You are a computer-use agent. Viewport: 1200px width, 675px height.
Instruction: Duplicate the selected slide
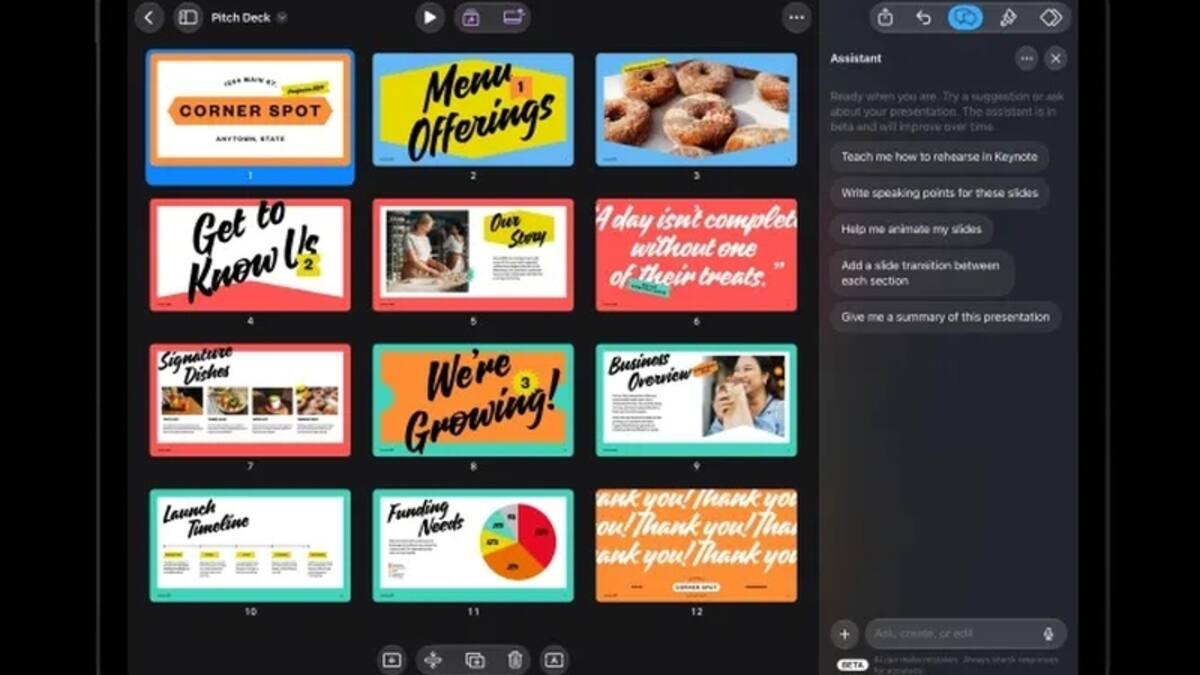(x=475, y=660)
